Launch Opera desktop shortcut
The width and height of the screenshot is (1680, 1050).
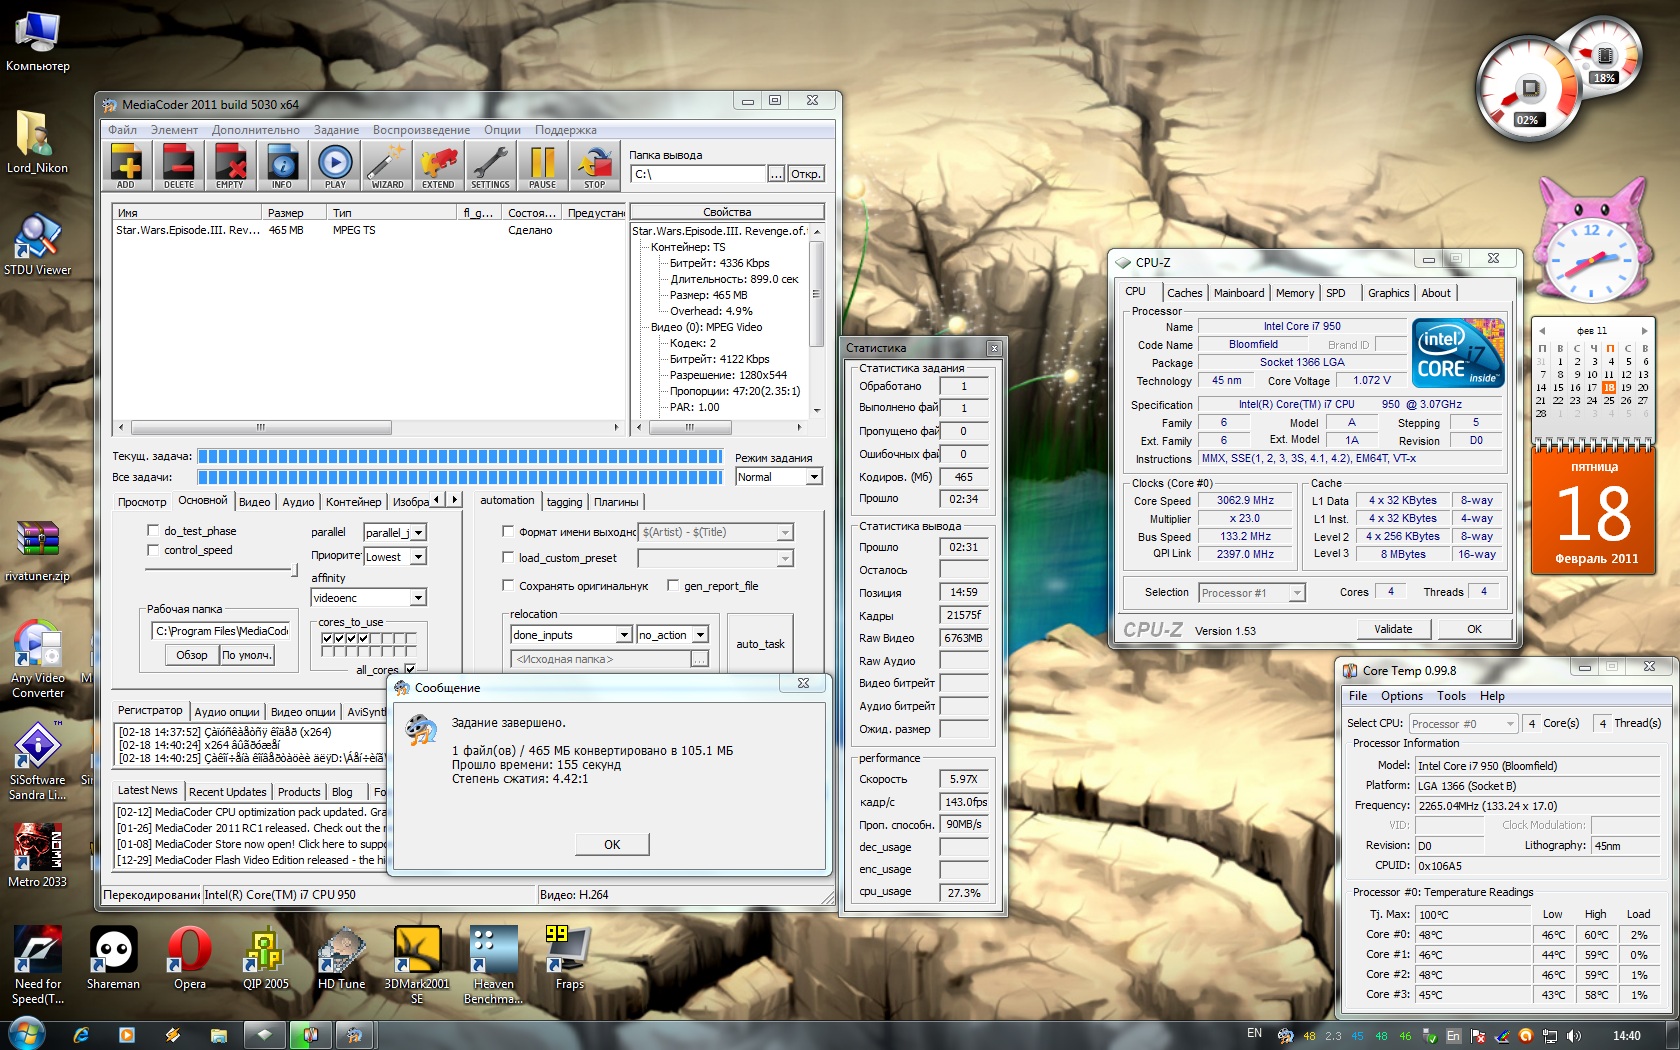[190, 958]
